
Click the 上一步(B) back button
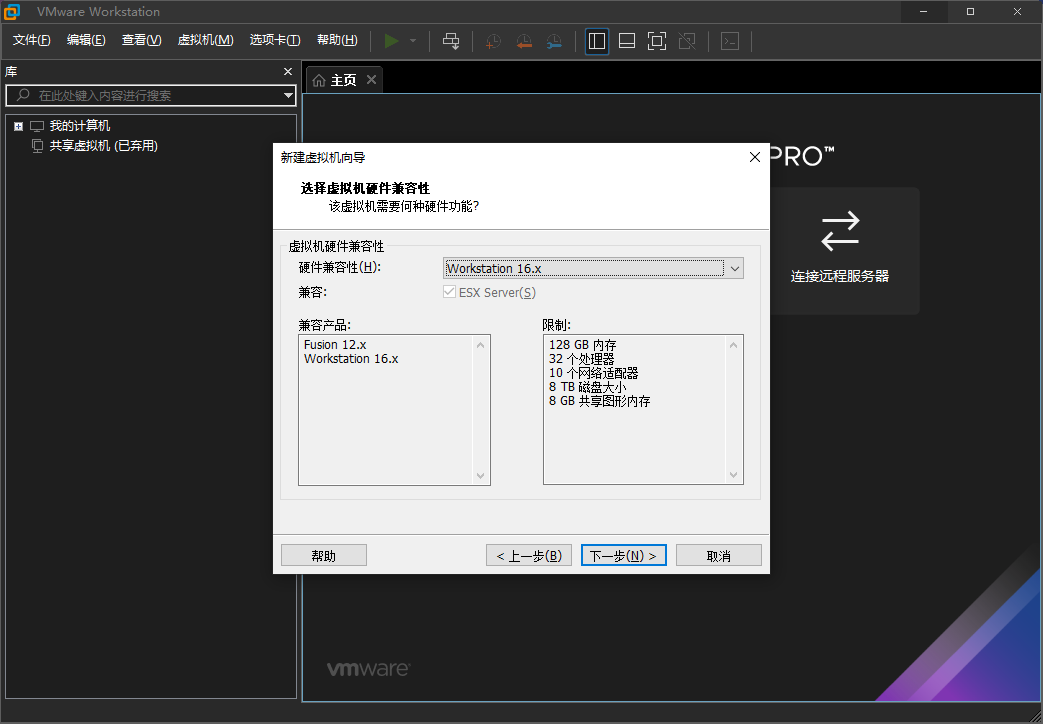pyautogui.click(x=529, y=556)
